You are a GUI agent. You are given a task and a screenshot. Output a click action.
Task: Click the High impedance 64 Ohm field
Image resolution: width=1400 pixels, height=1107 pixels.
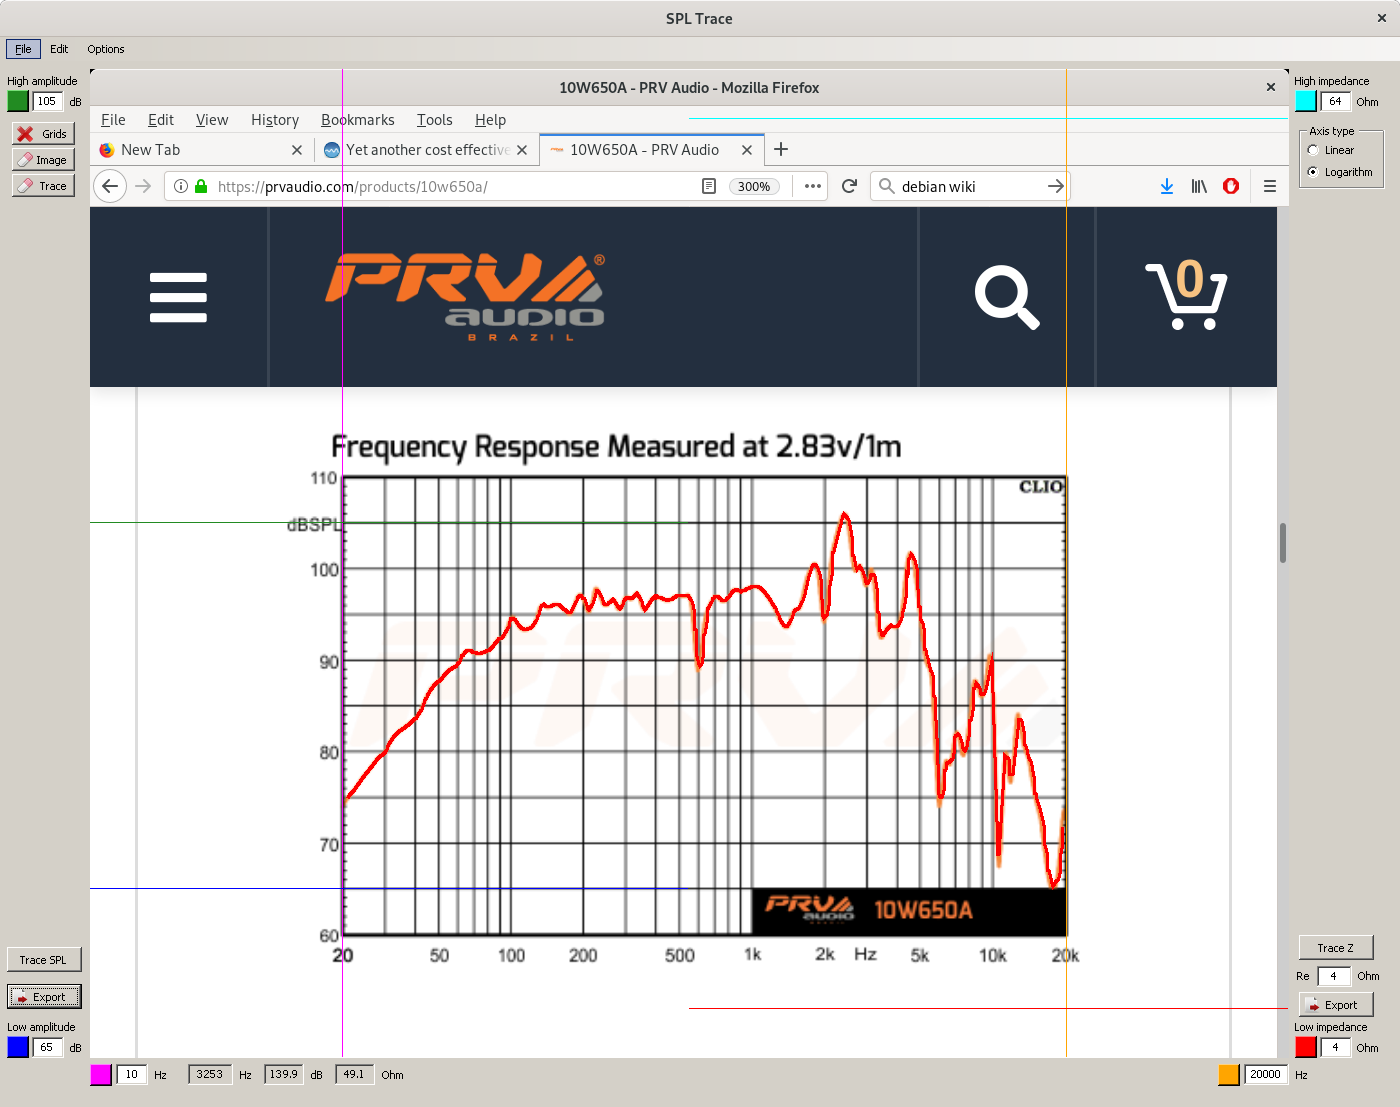pos(1336,101)
